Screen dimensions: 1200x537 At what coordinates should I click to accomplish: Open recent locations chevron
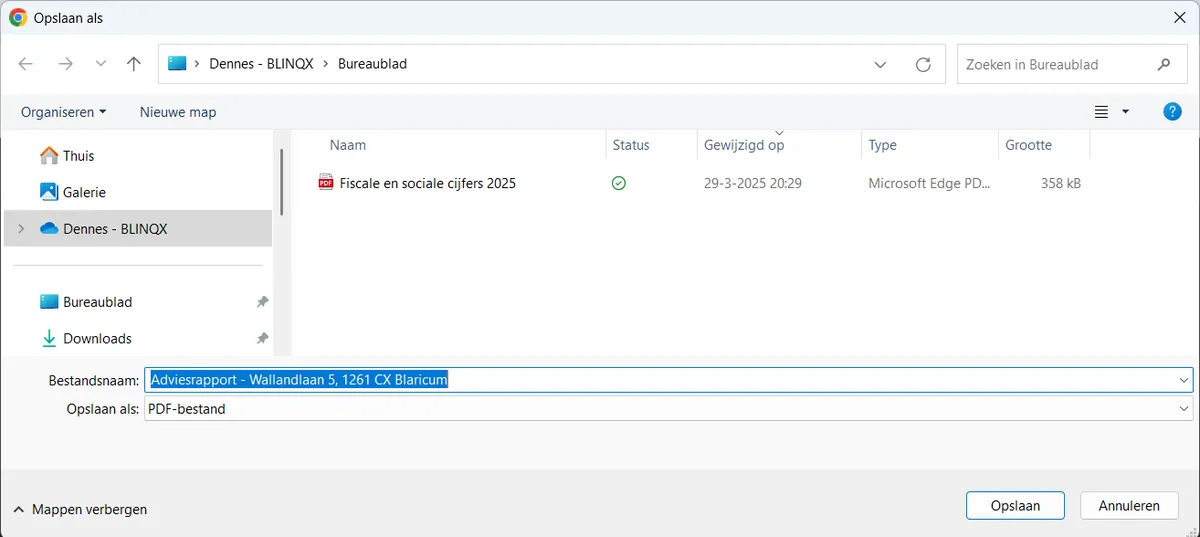pos(100,64)
